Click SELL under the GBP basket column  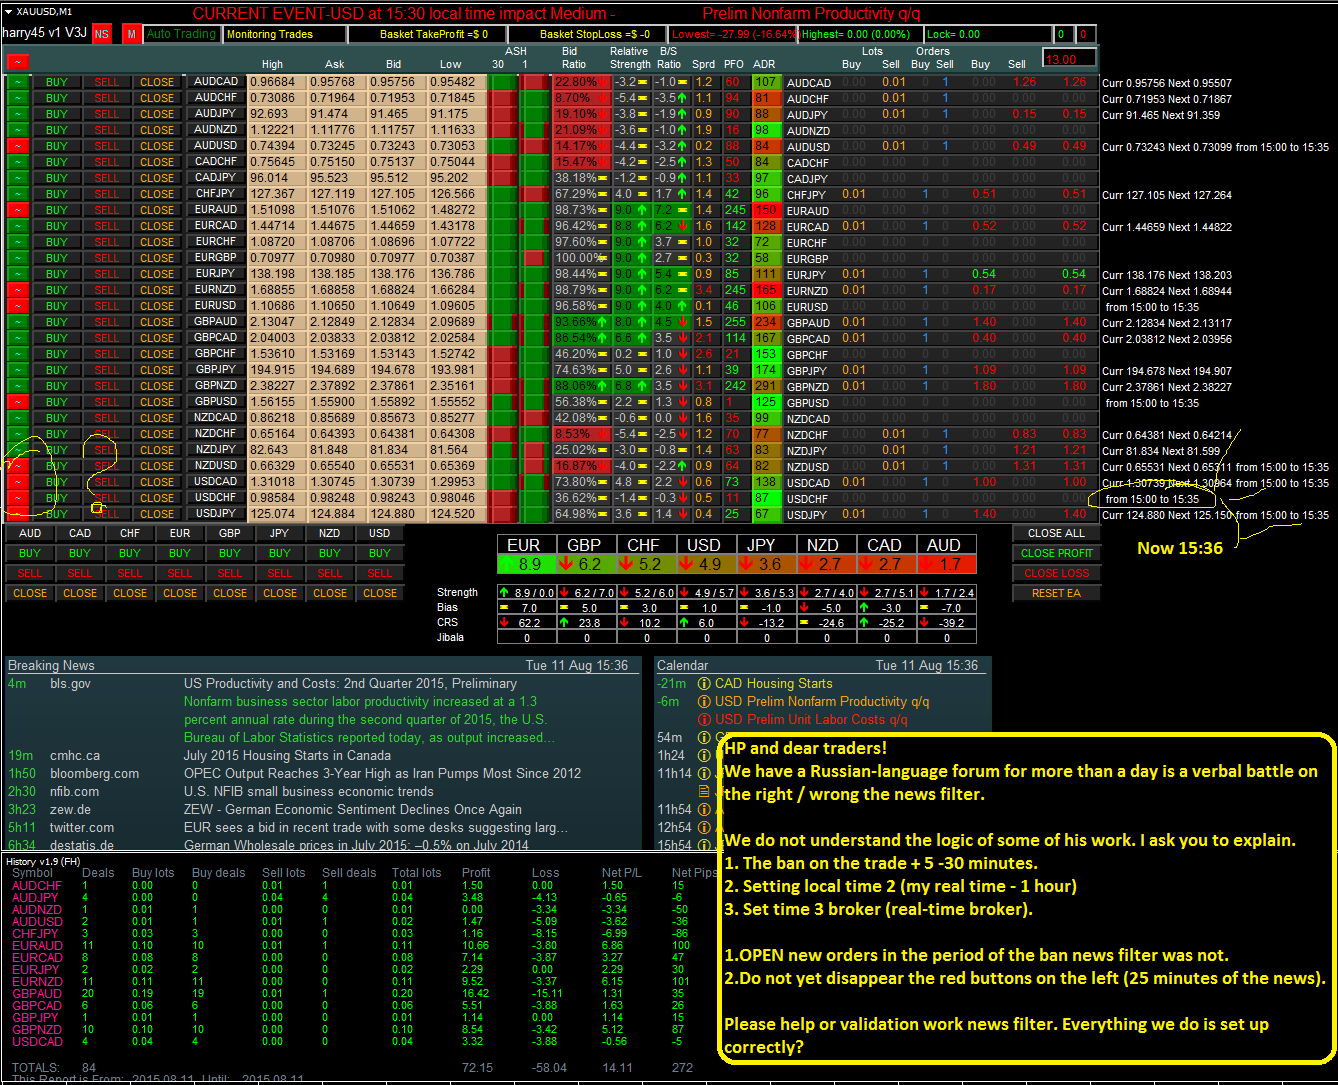coord(230,573)
